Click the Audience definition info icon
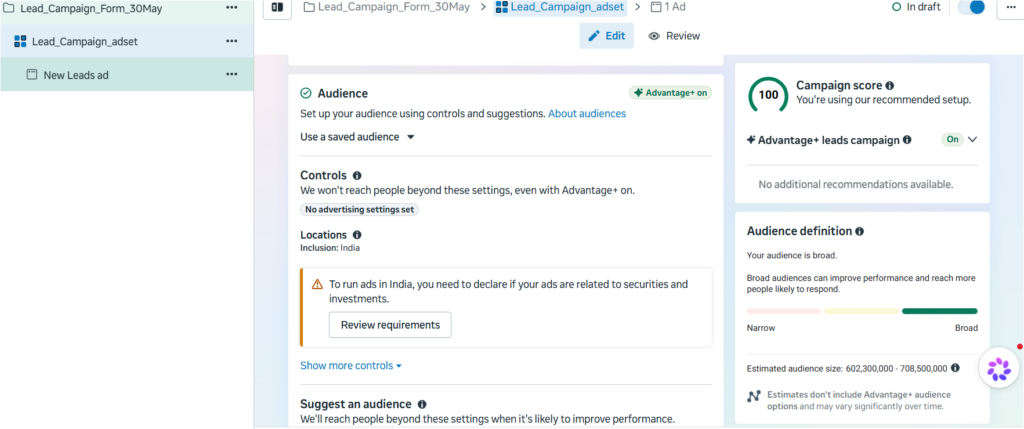This screenshot has width=1024, height=429. [859, 231]
